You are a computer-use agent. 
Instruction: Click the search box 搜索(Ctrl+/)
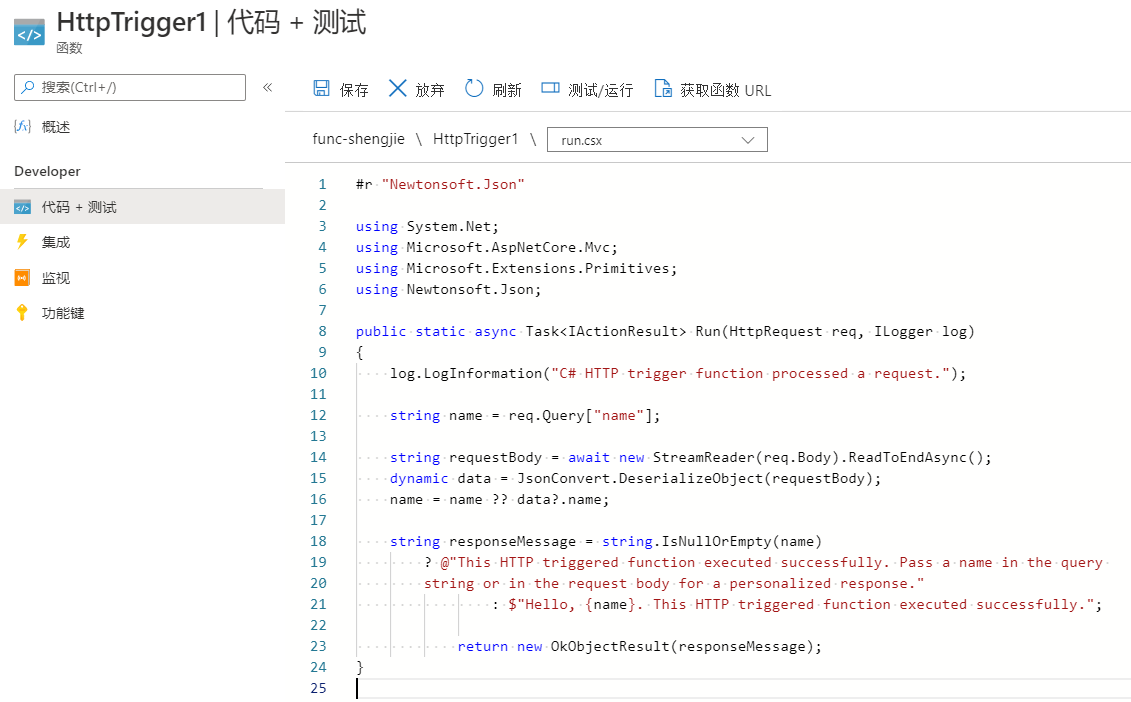(129, 87)
